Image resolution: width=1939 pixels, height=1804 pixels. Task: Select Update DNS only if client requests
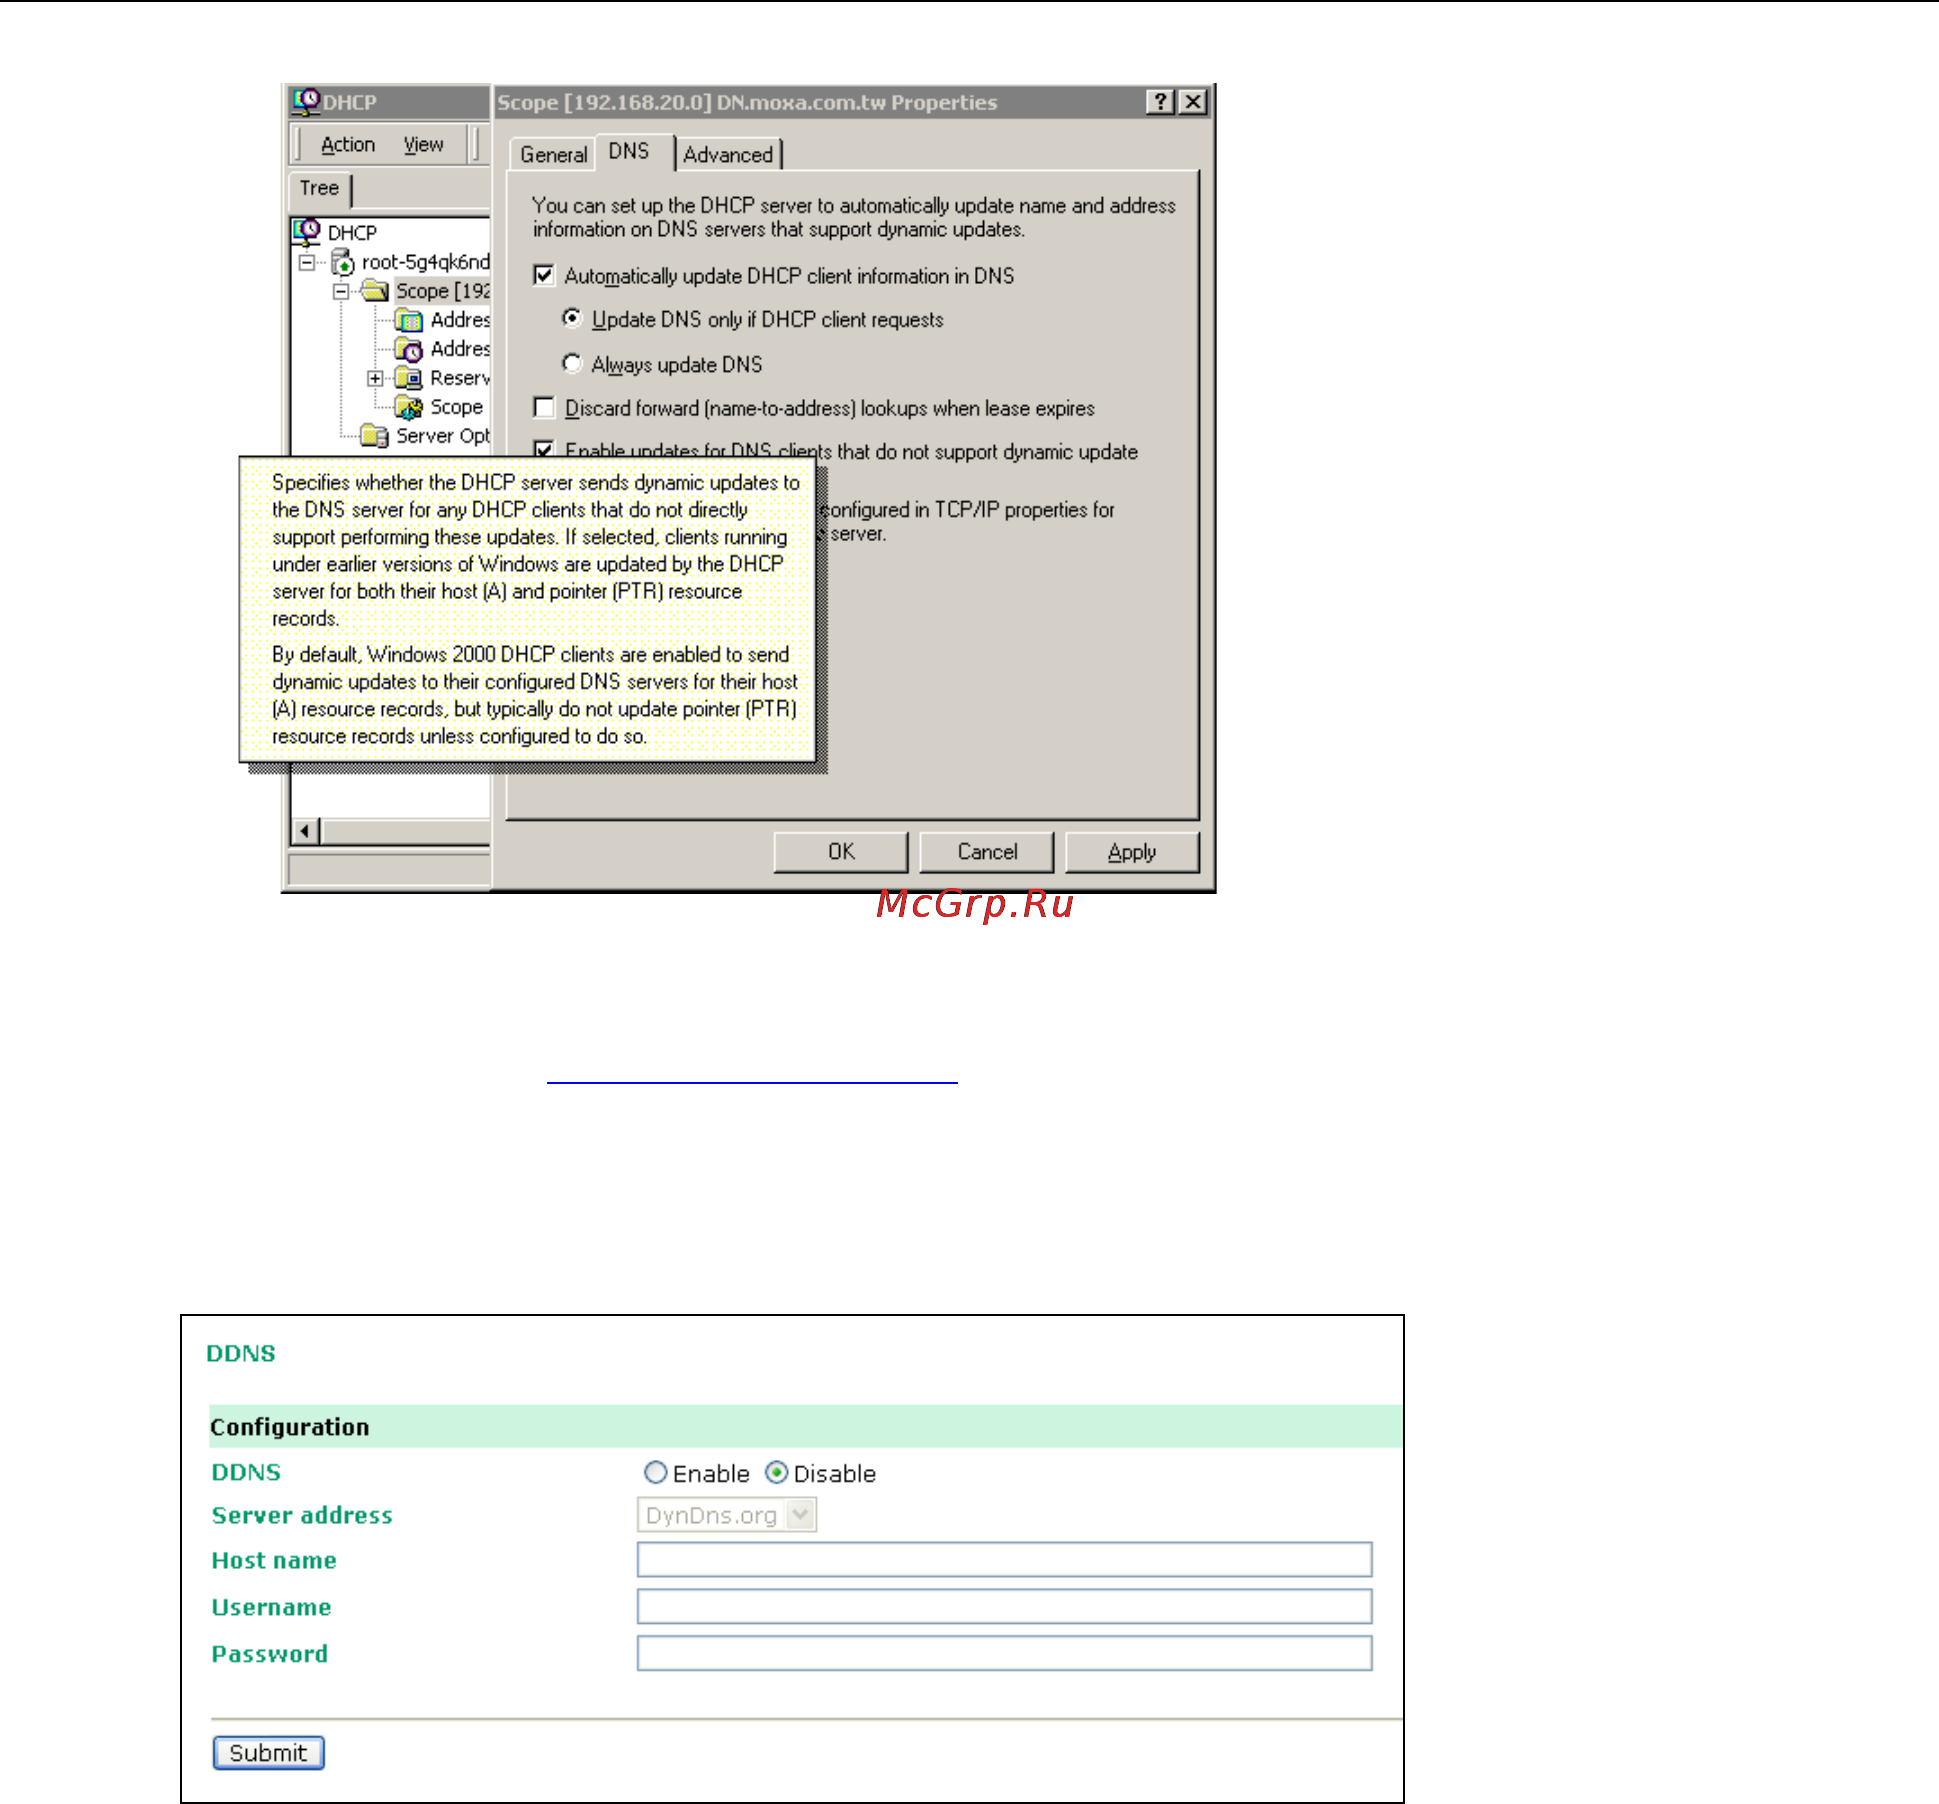(572, 318)
